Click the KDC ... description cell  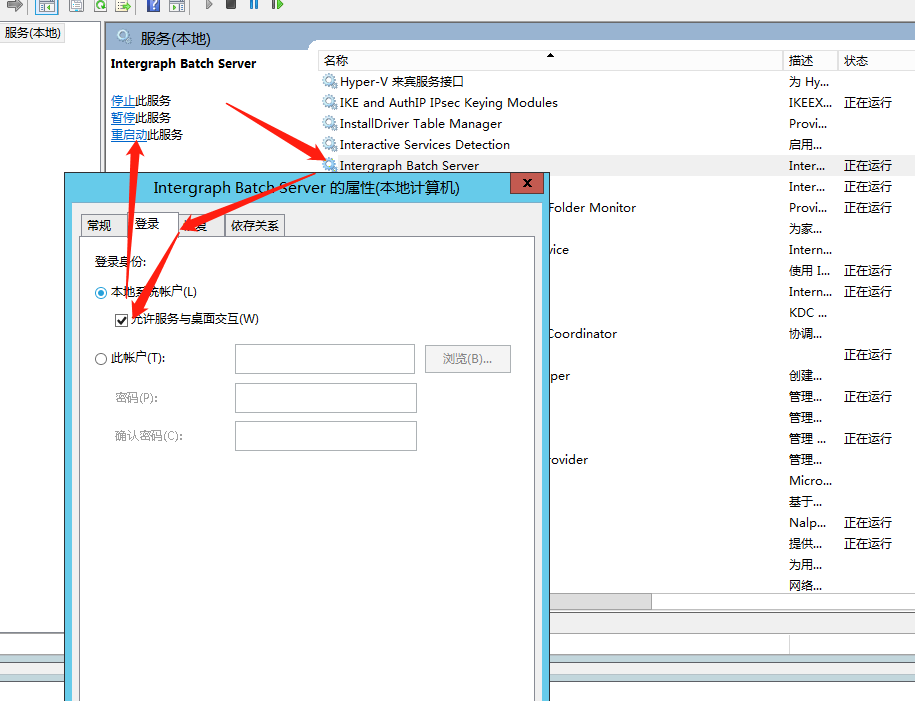808,313
